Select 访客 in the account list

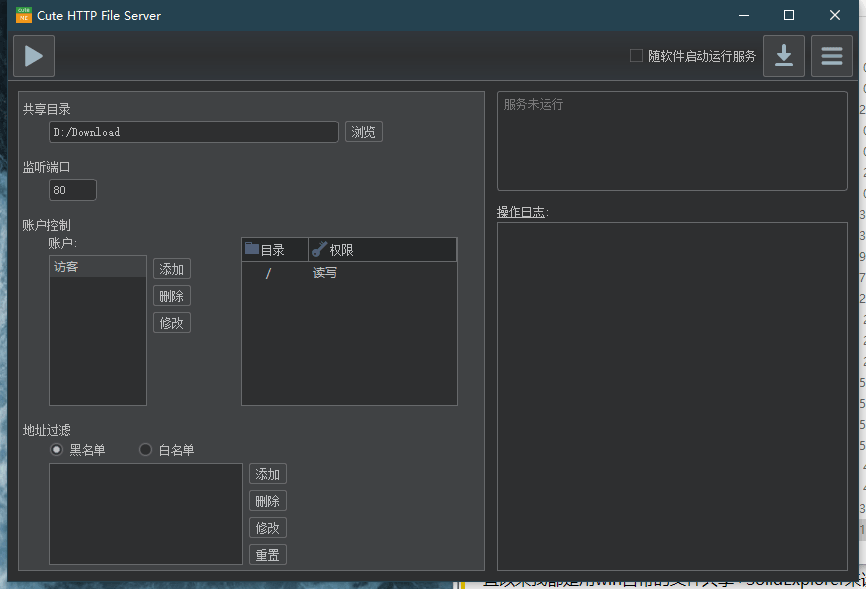[97, 267]
